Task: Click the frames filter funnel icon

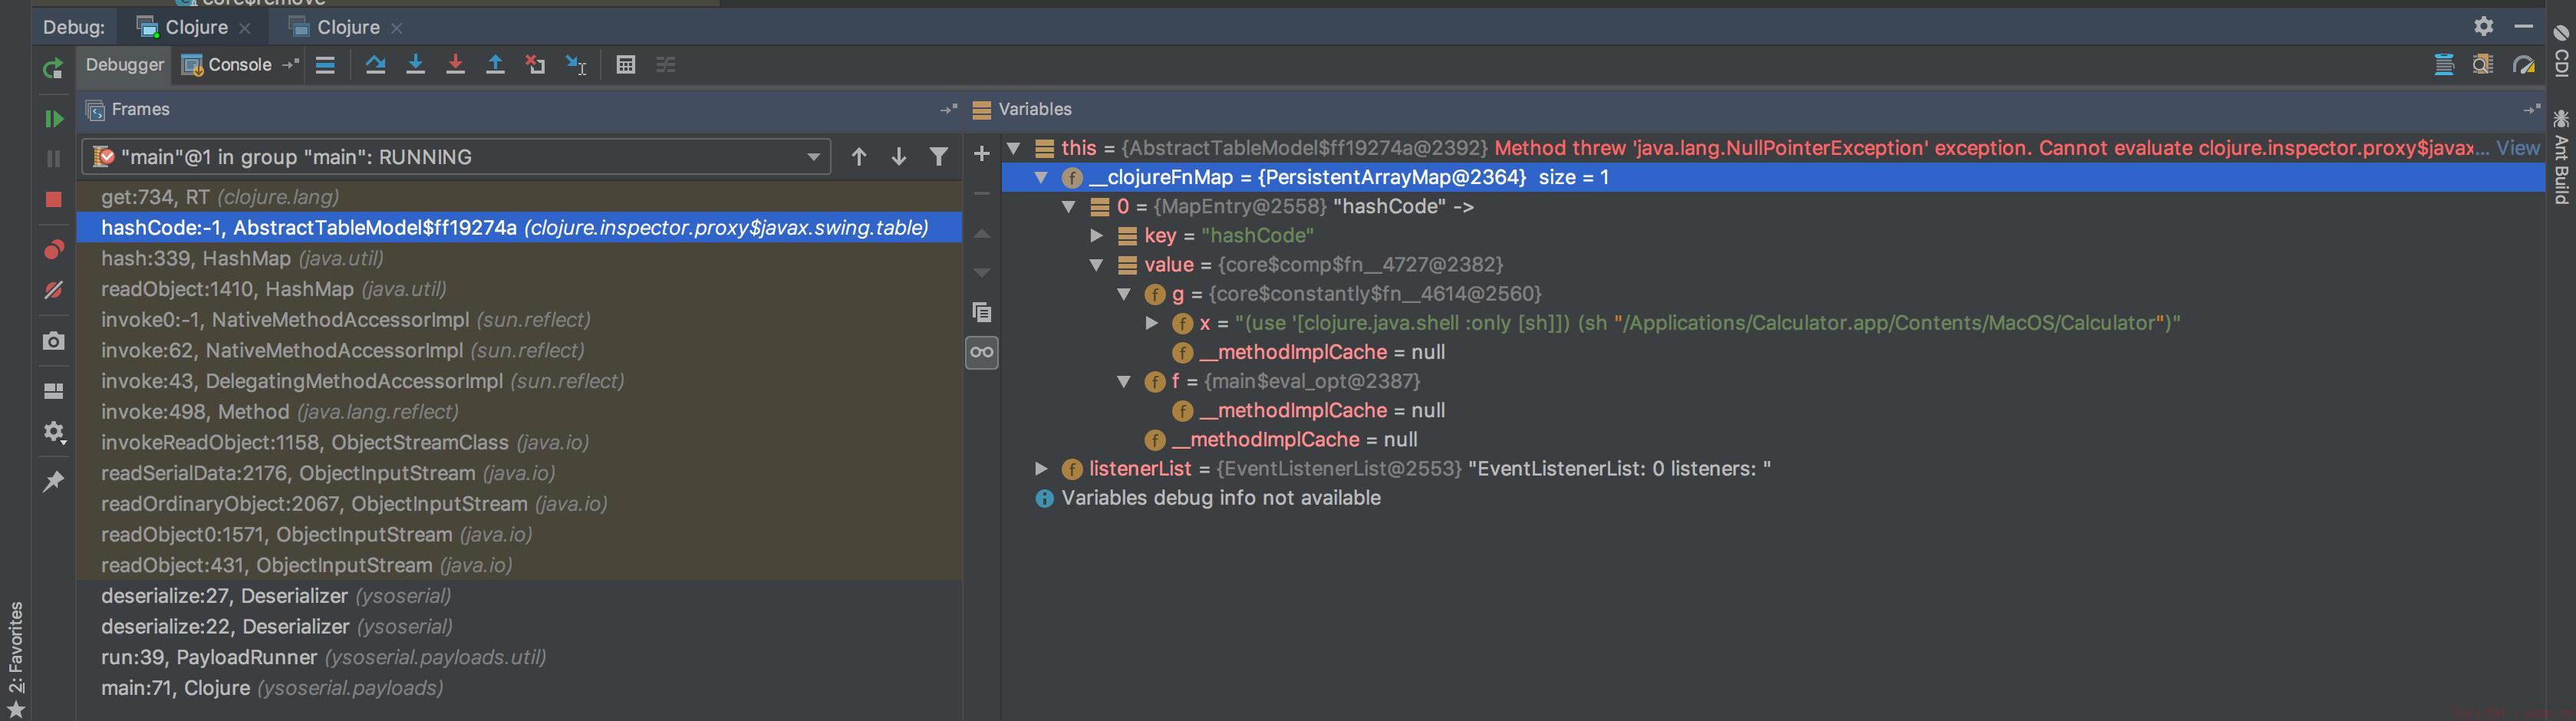Action: tap(939, 157)
